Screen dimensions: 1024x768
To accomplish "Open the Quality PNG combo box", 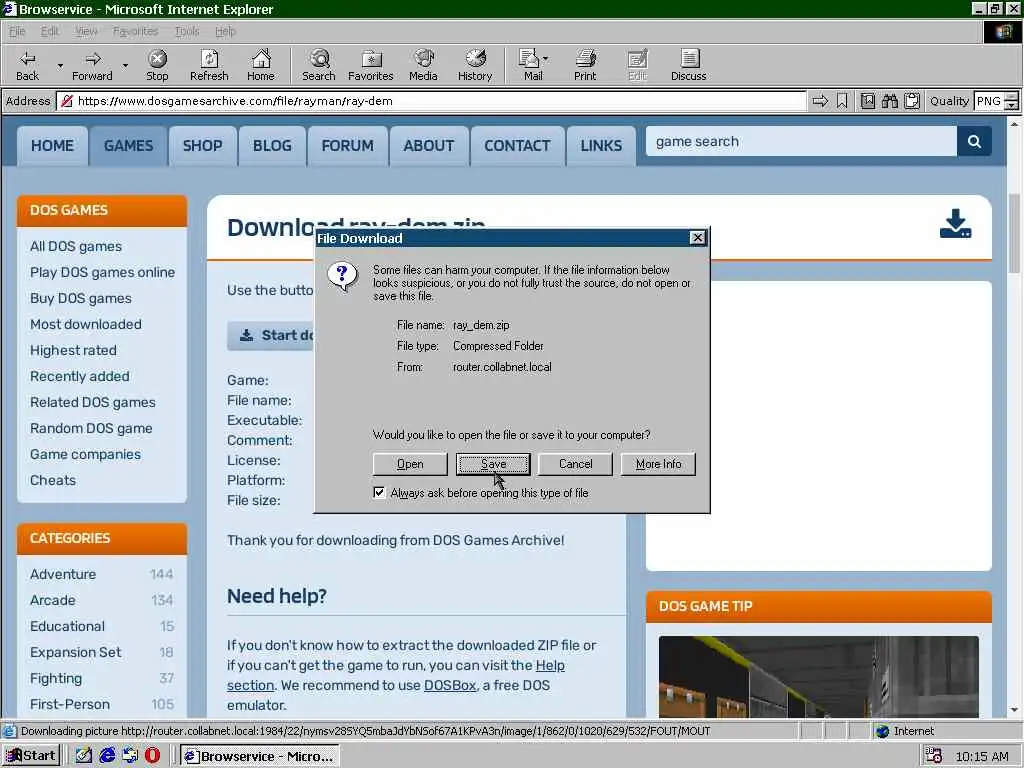I will click(996, 101).
